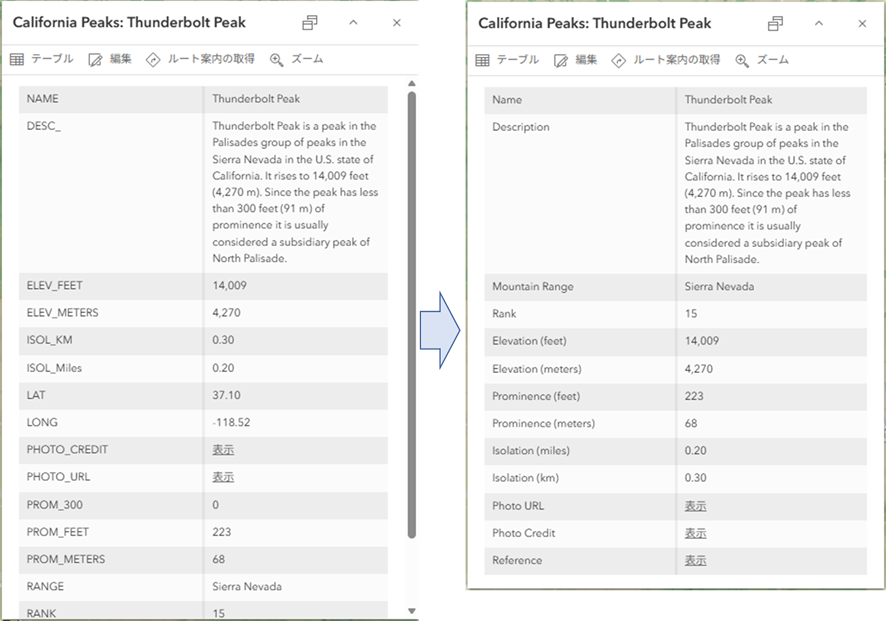Open the 表示 link next to Reference
This screenshot has height=621, width=886.
point(695,560)
